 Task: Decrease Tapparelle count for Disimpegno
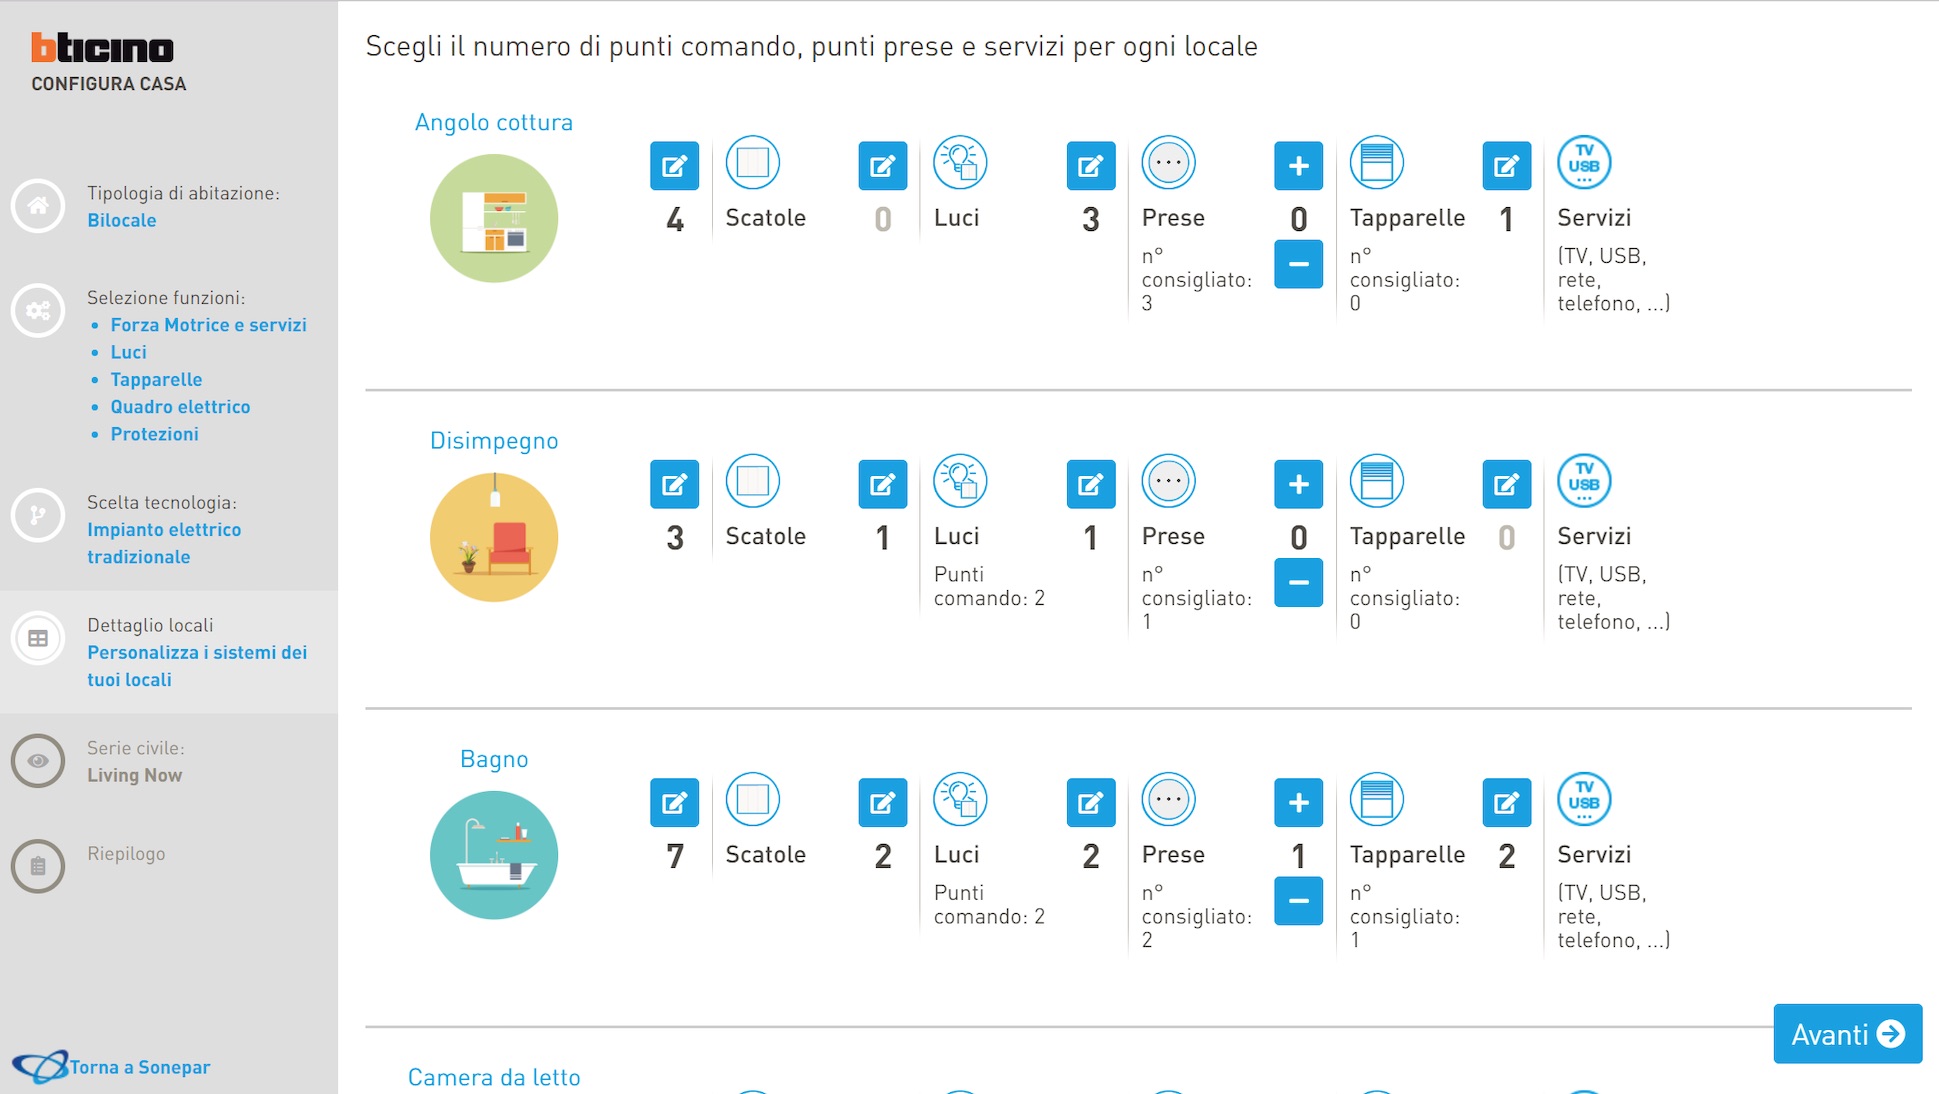(1298, 583)
